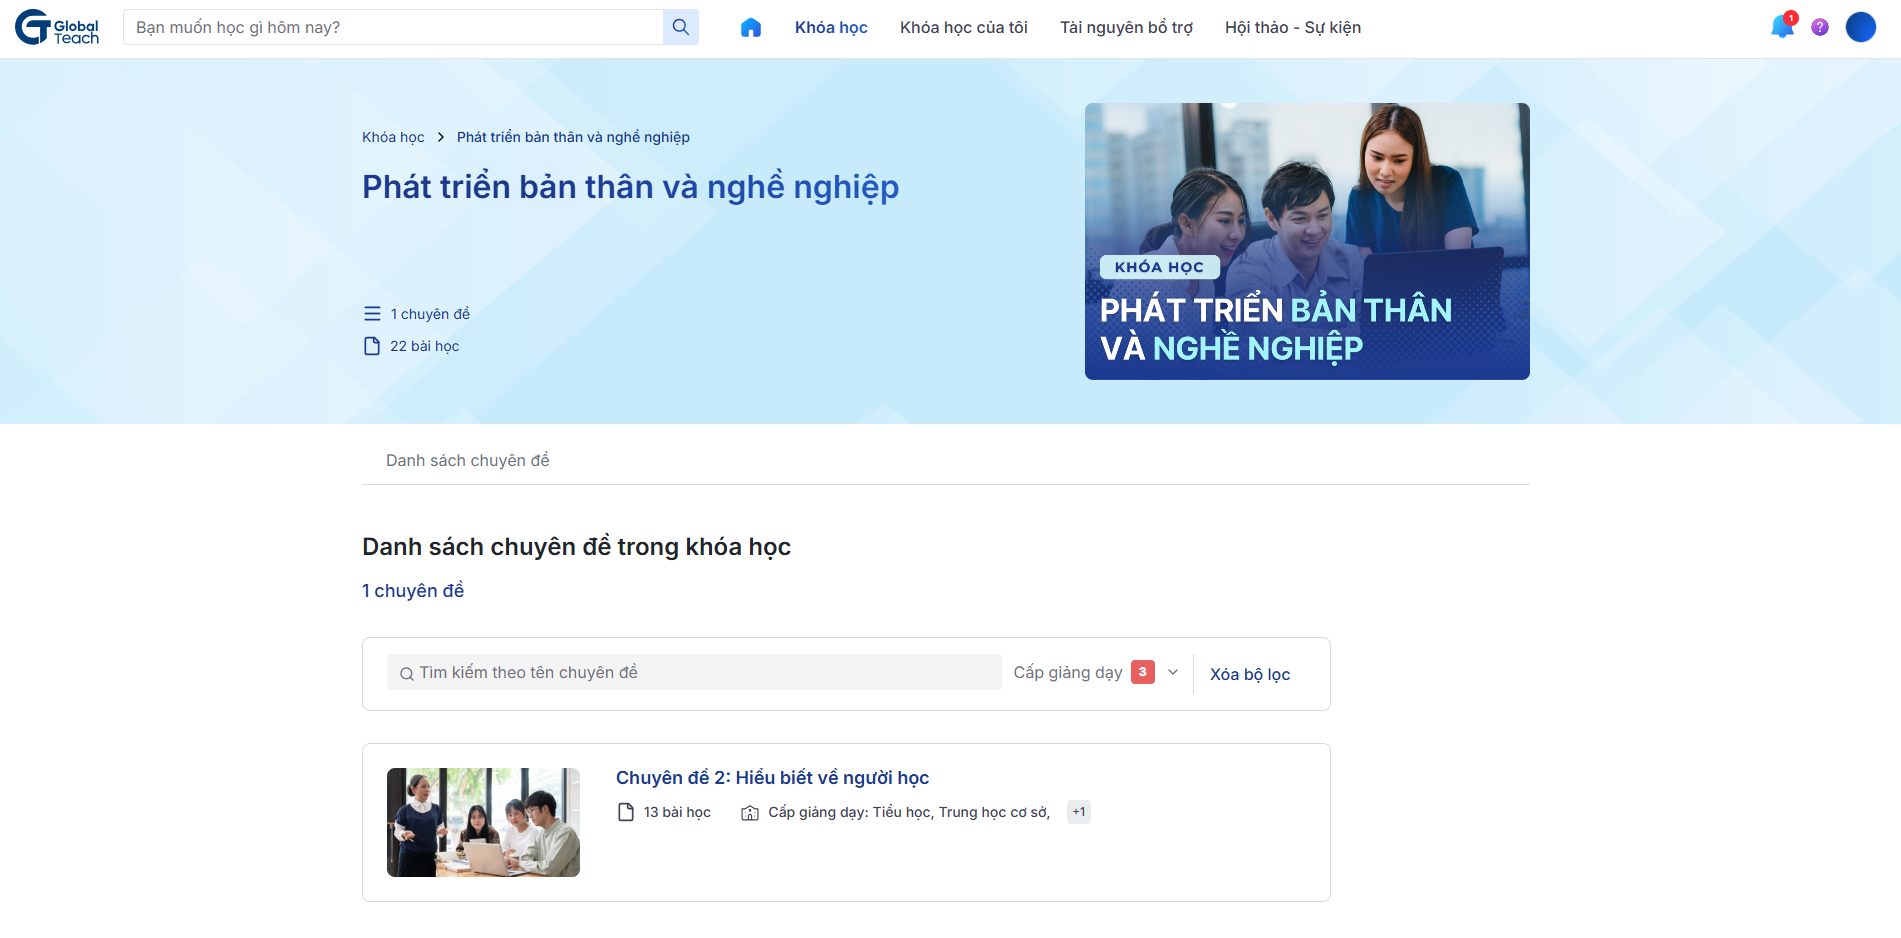Image resolution: width=1901 pixels, height=938 pixels.
Task: Click the 'Khóa học' breadcrumb link
Action: pos(392,137)
